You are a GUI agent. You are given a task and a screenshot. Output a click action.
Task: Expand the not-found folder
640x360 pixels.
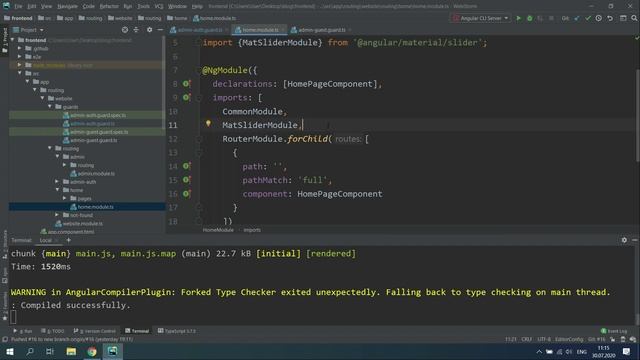coord(57,215)
